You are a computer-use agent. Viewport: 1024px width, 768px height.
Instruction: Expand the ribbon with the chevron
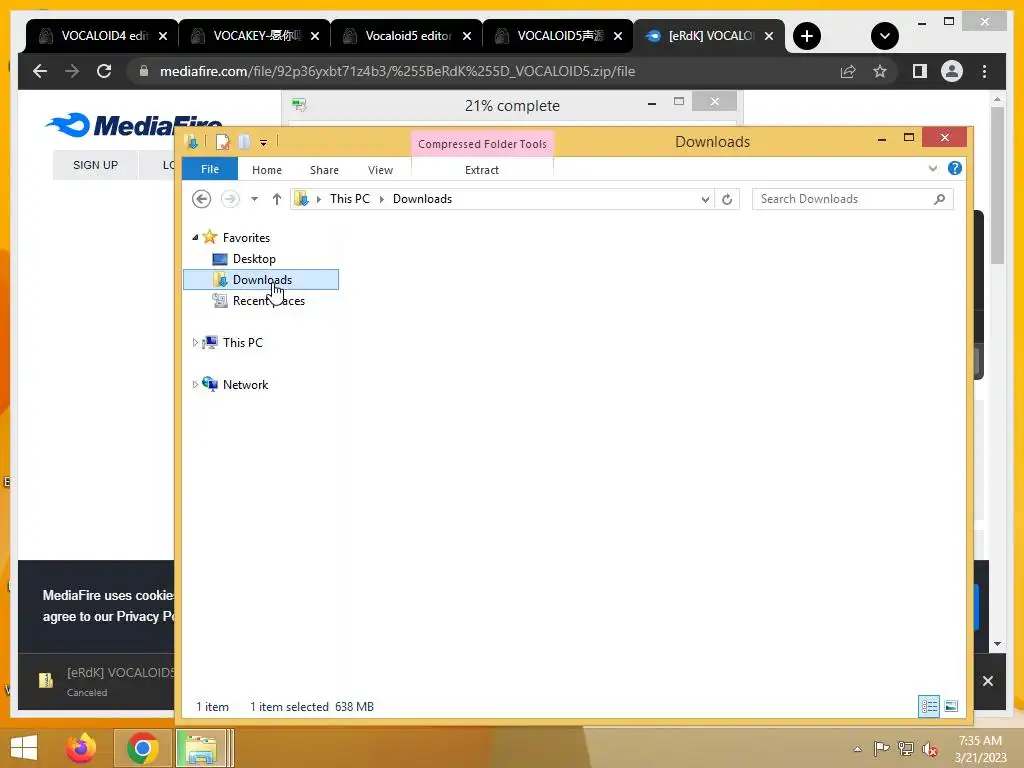point(933,168)
